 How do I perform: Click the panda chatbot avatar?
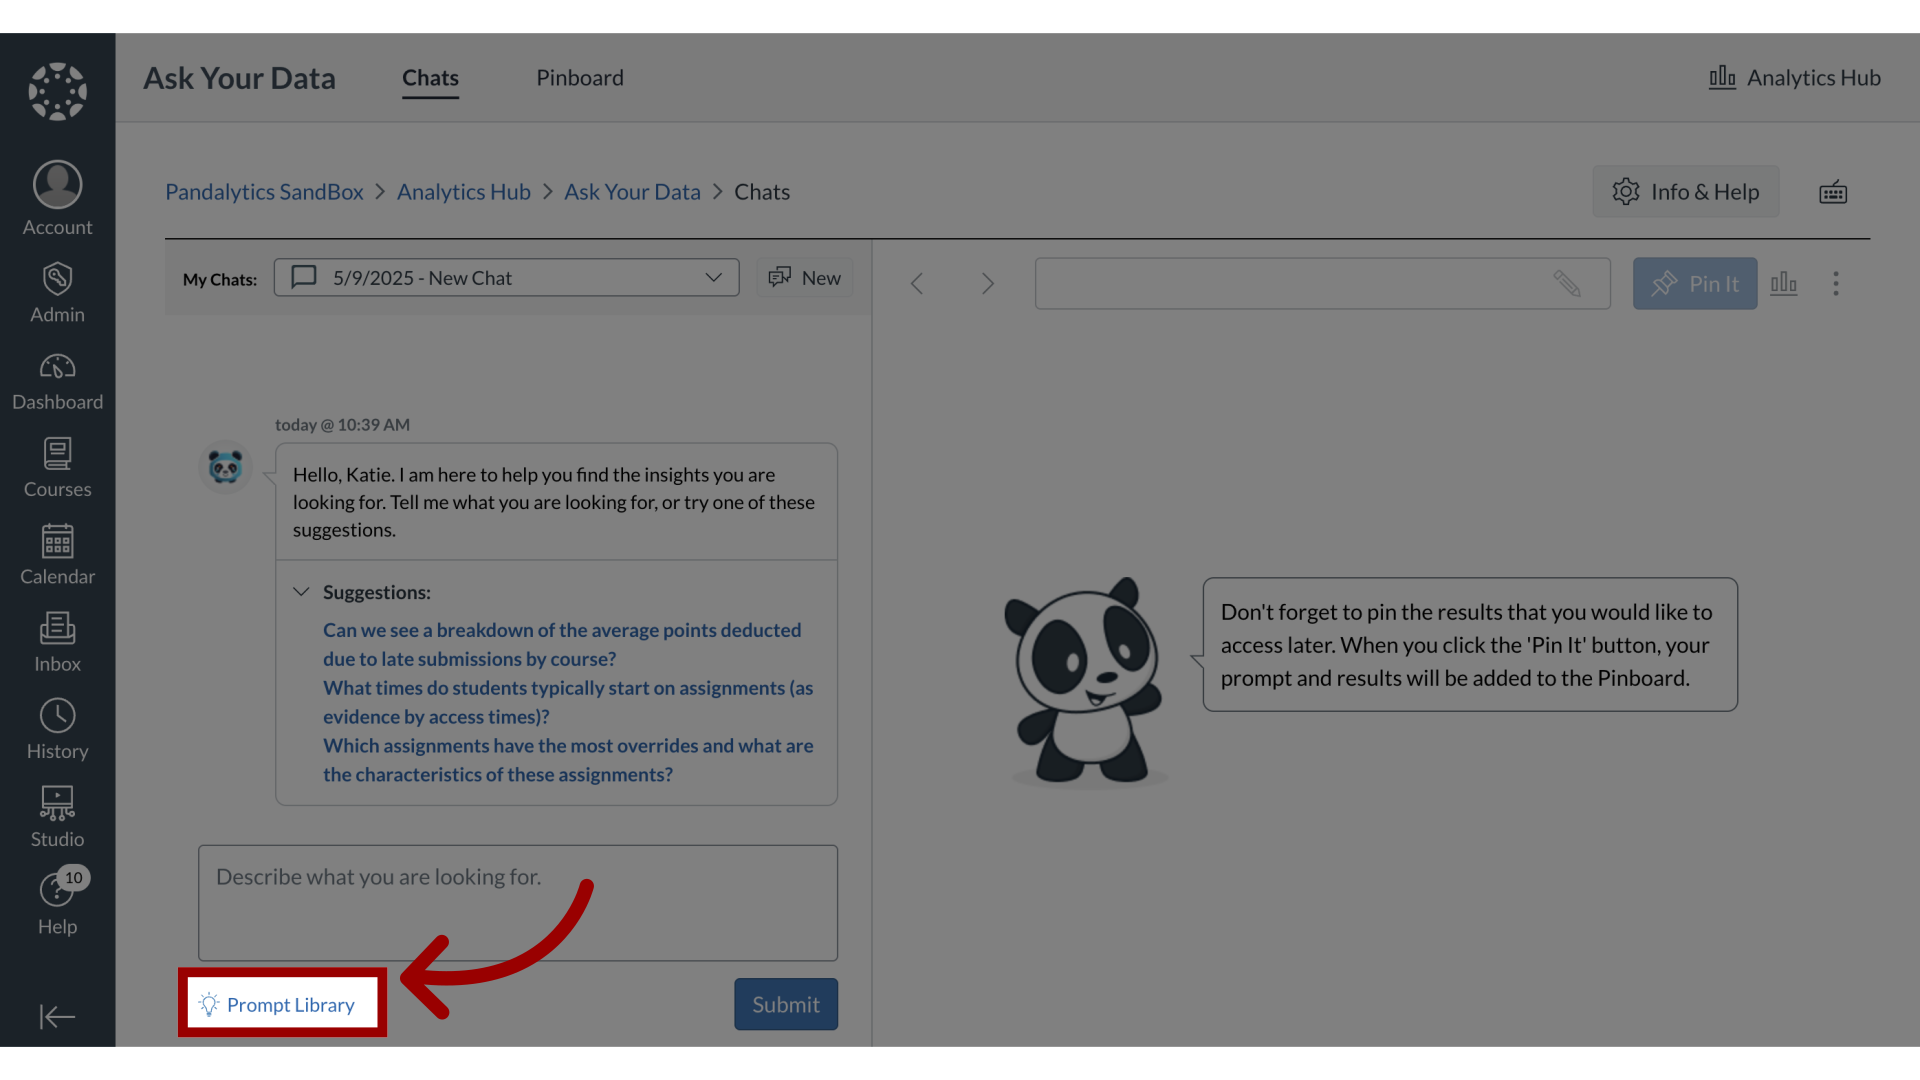click(x=225, y=467)
